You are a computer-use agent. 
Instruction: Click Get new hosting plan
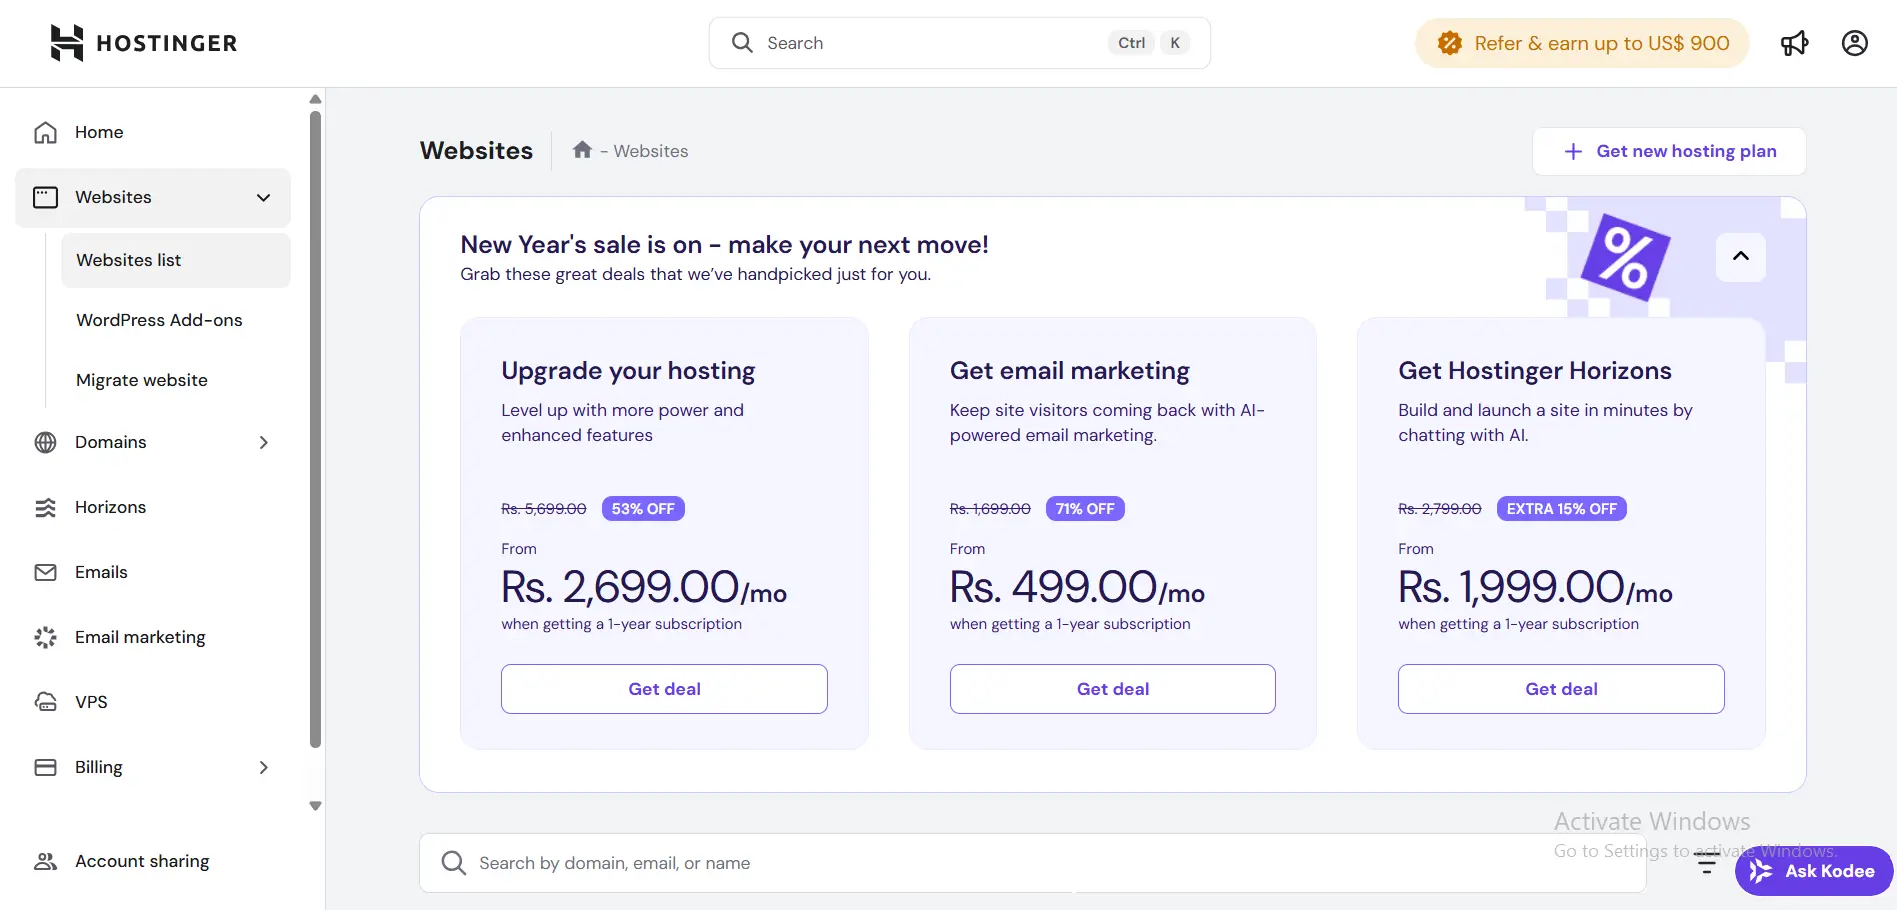[1668, 151]
